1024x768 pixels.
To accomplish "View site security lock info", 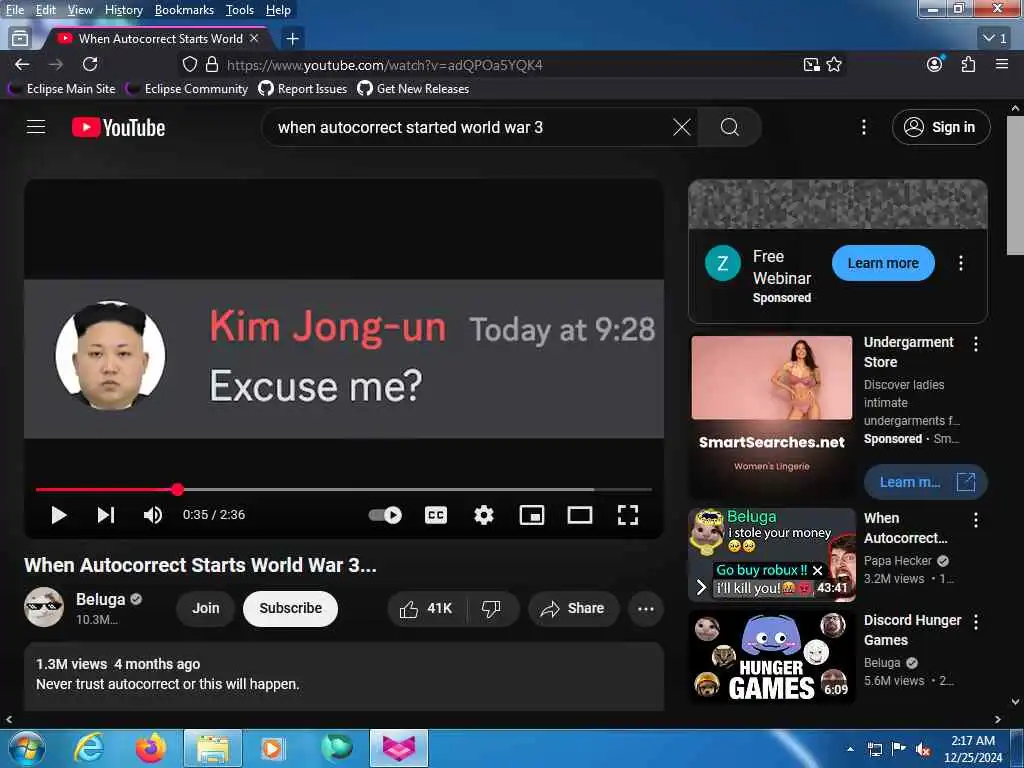I will [212, 65].
